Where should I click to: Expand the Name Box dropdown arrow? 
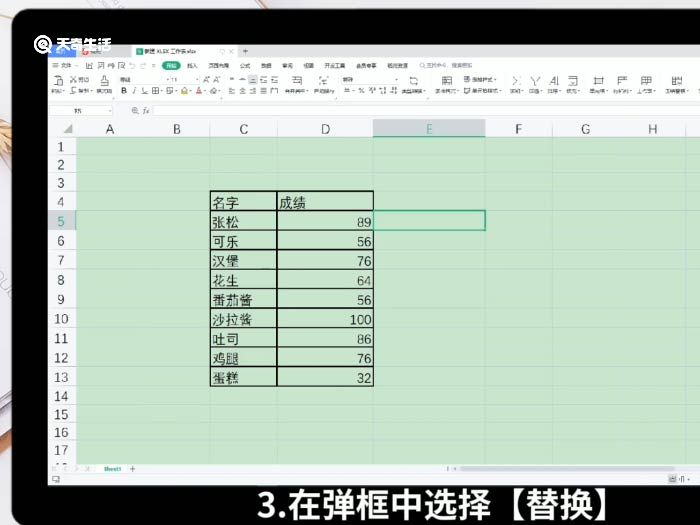click(109, 111)
